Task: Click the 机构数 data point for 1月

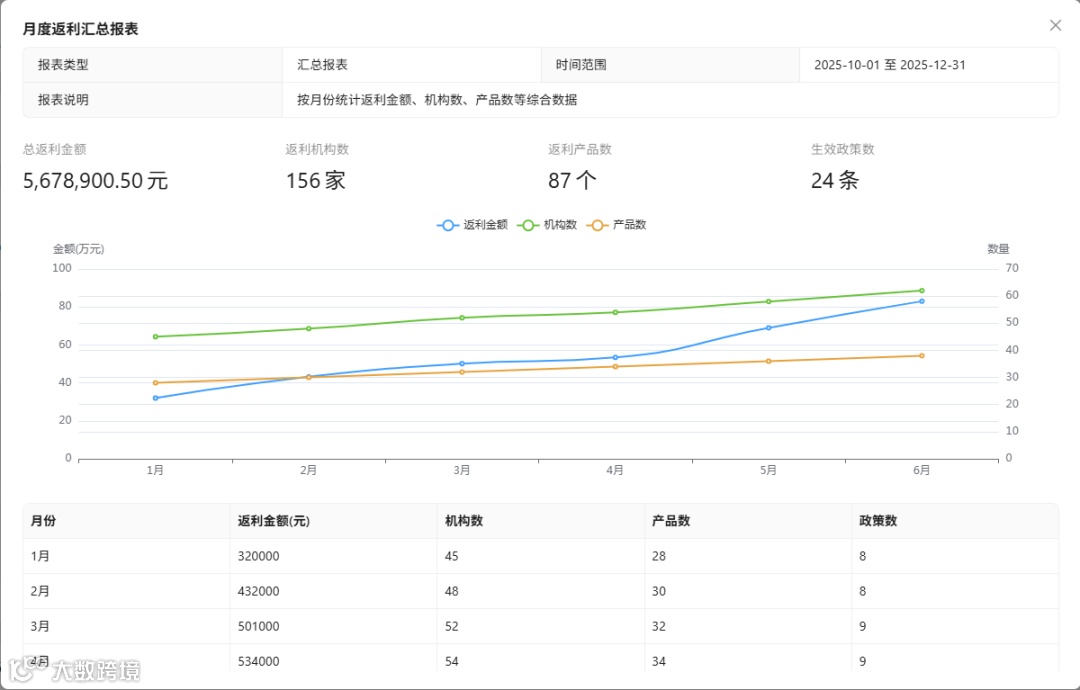Action: (156, 337)
